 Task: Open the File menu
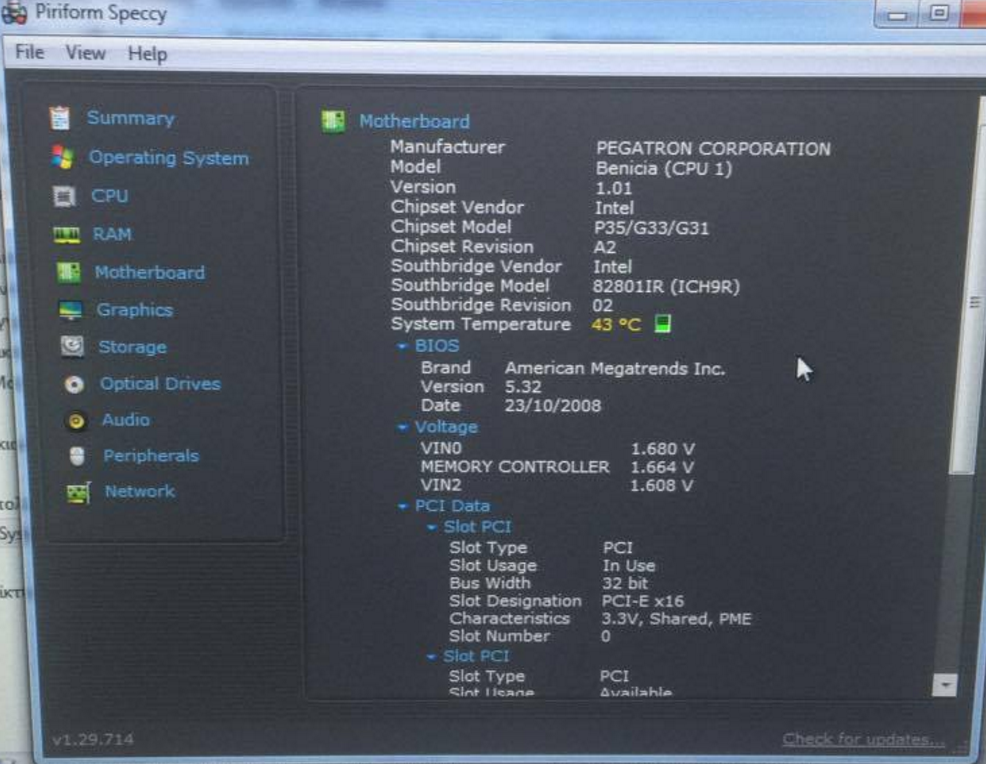pyautogui.click(x=30, y=52)
